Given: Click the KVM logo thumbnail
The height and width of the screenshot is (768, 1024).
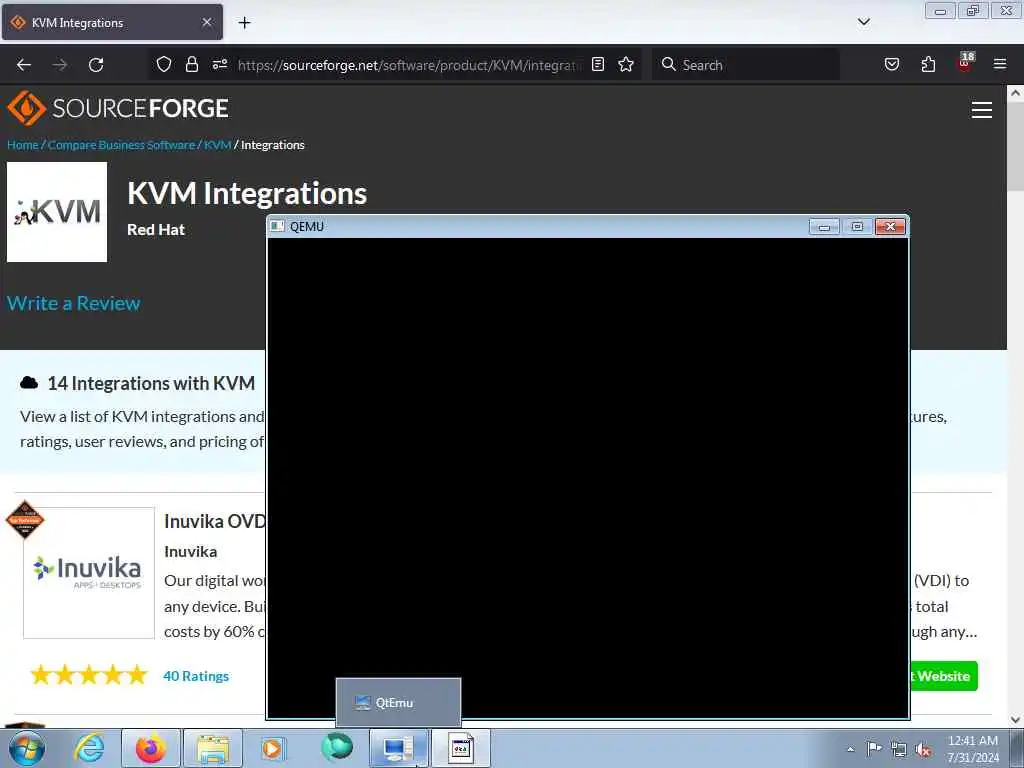Looking at the screenshot, I should click(x=57, y=212).
